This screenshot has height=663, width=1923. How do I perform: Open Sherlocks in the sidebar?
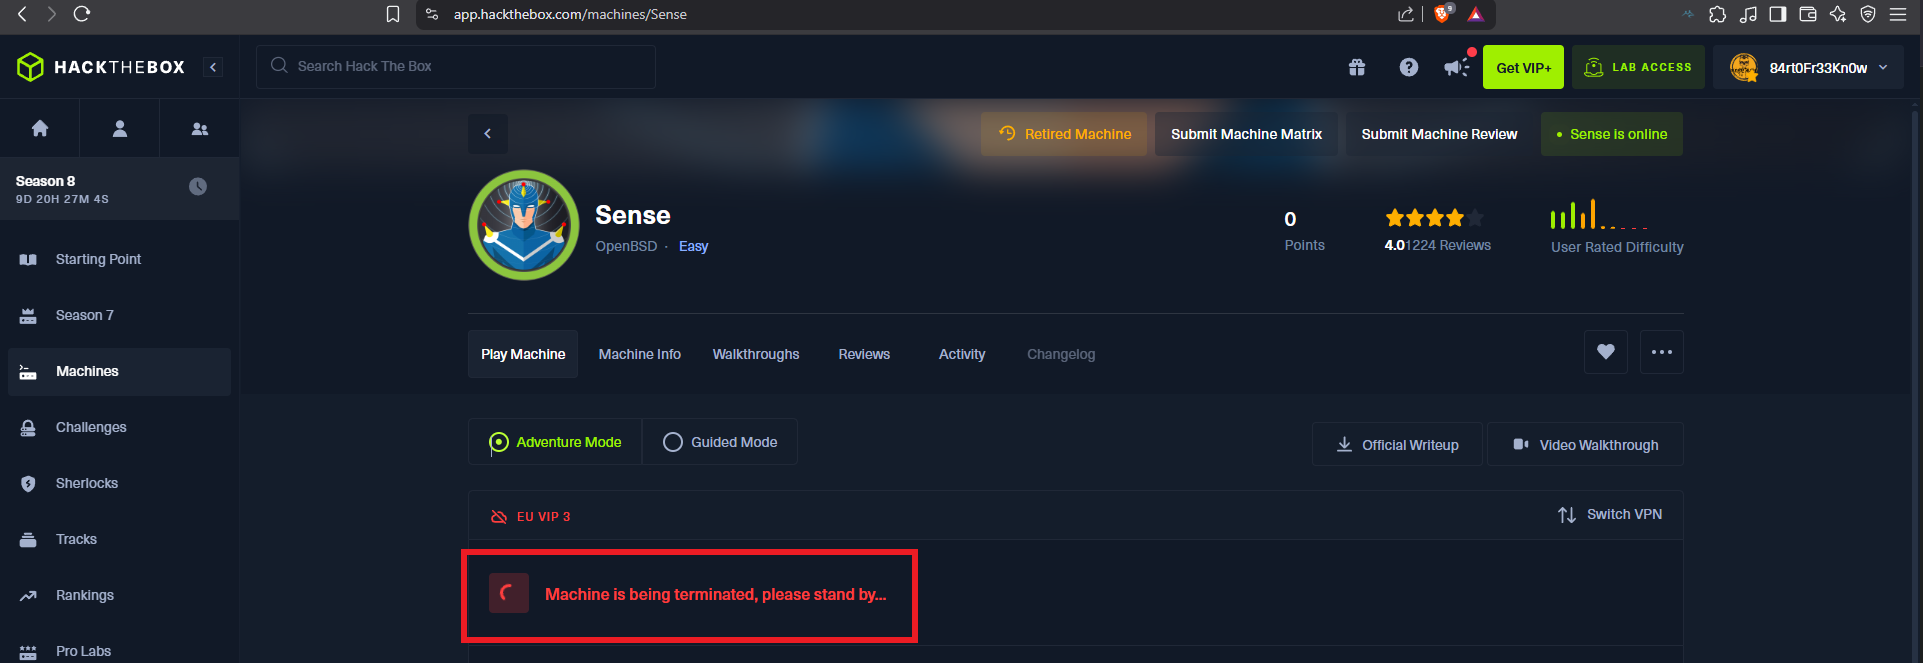coord(119,483)
